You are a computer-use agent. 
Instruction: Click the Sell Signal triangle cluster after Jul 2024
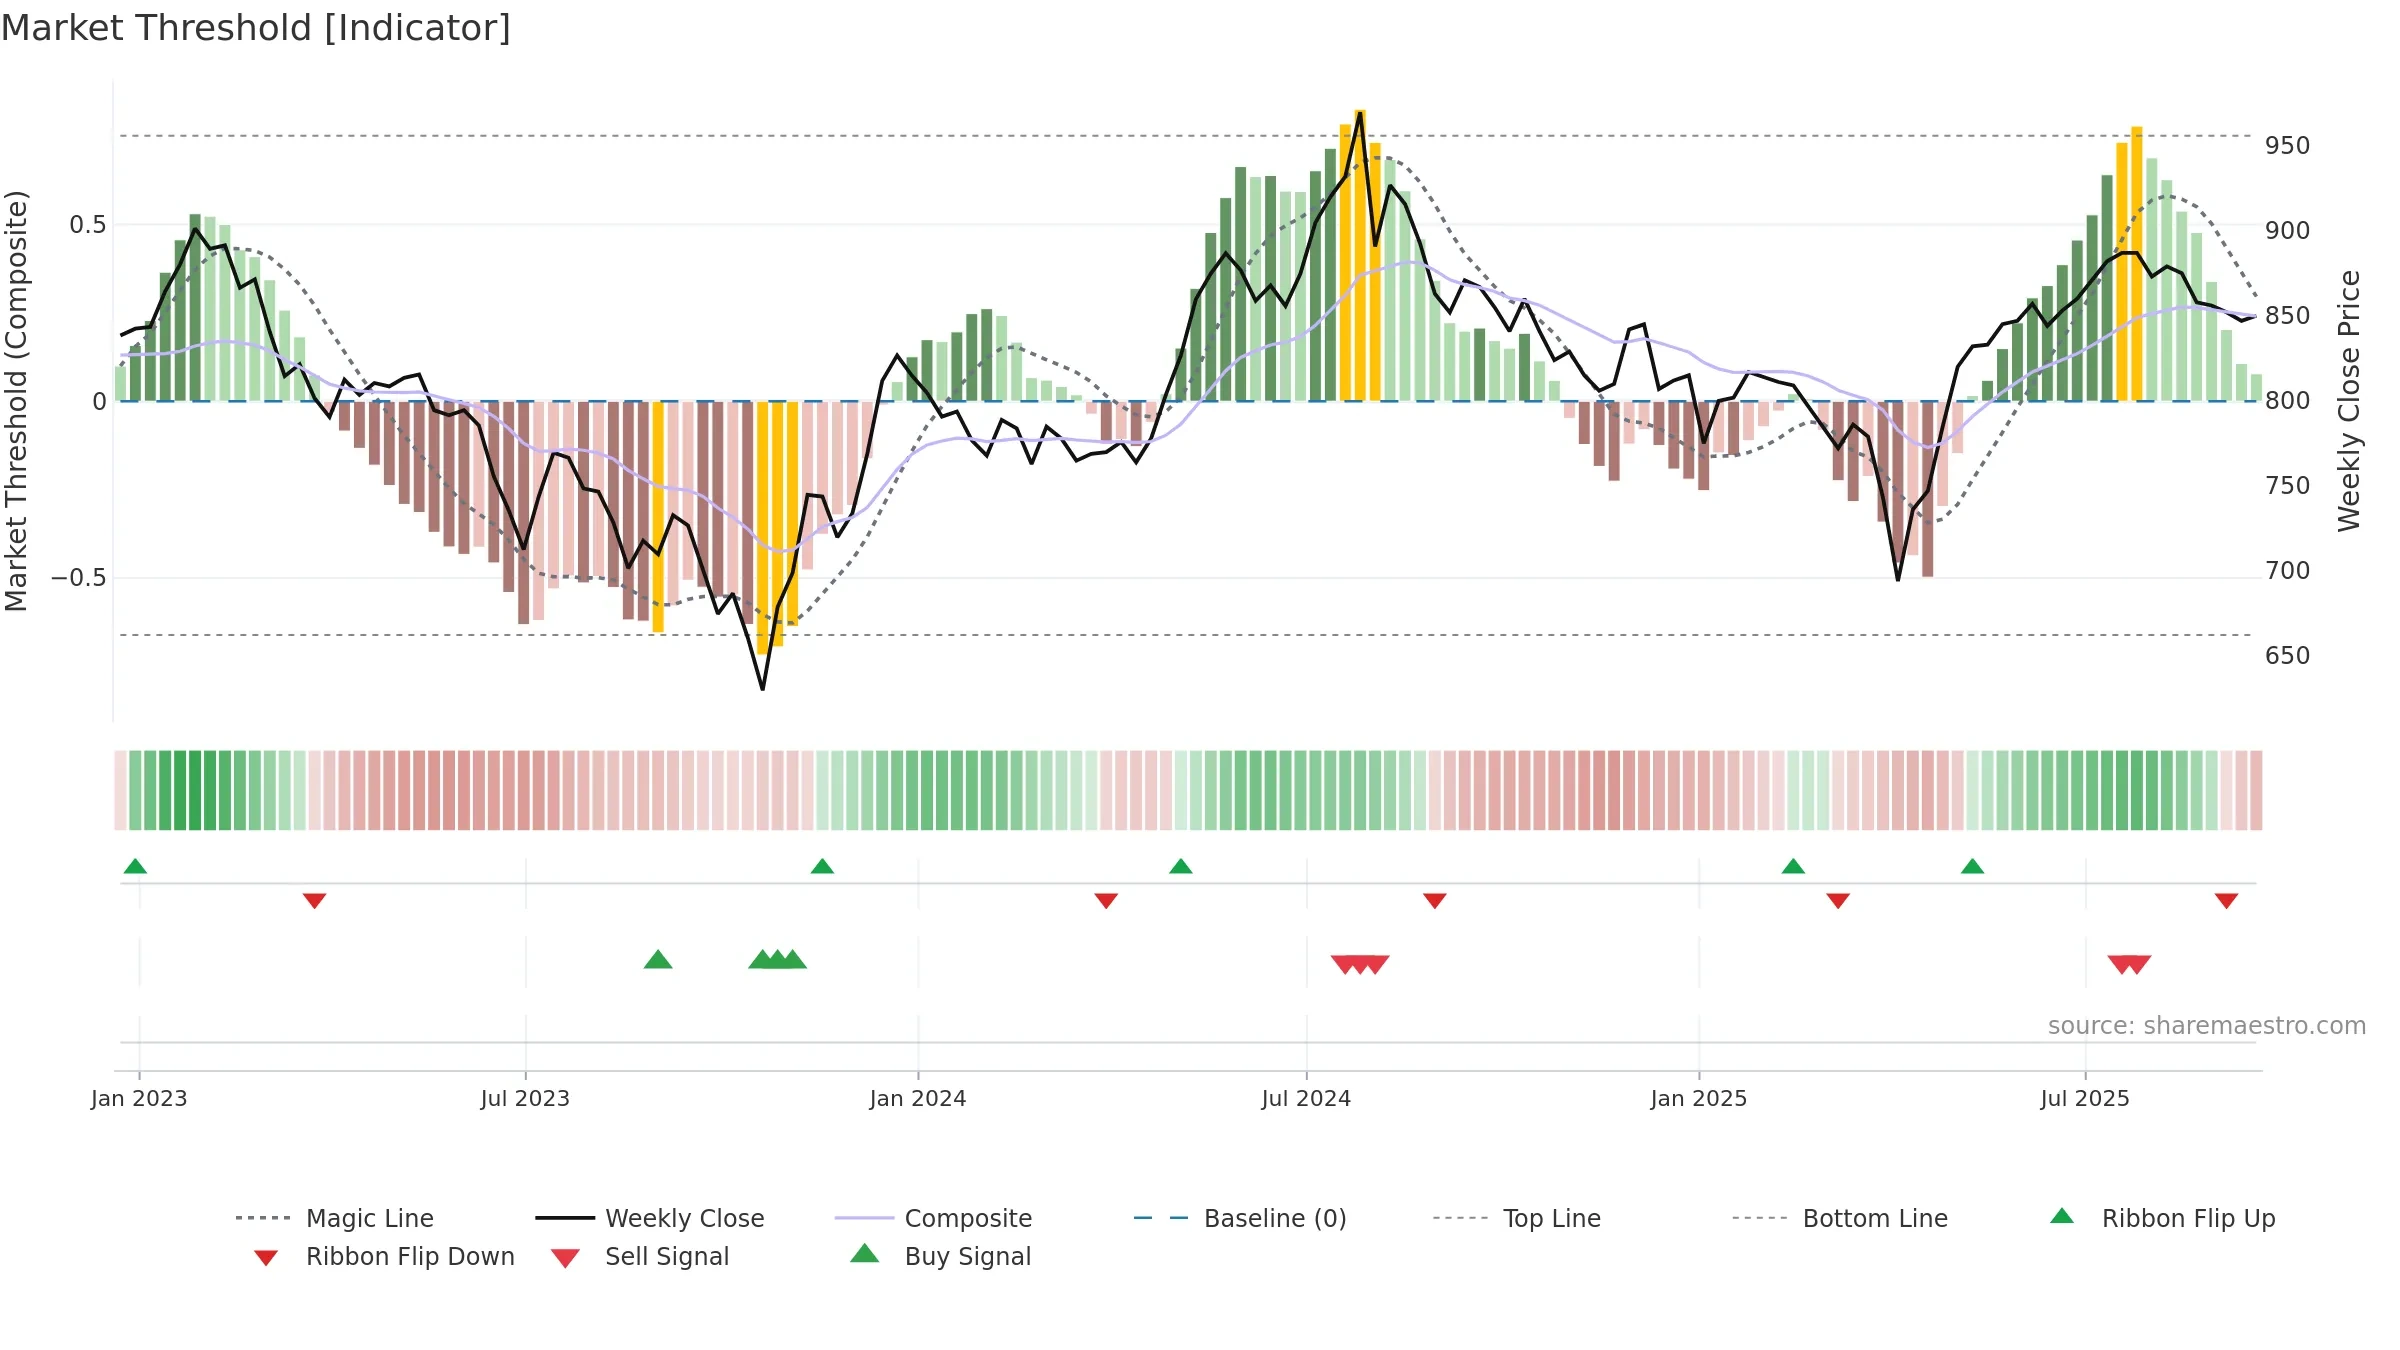click(1360, 965)
